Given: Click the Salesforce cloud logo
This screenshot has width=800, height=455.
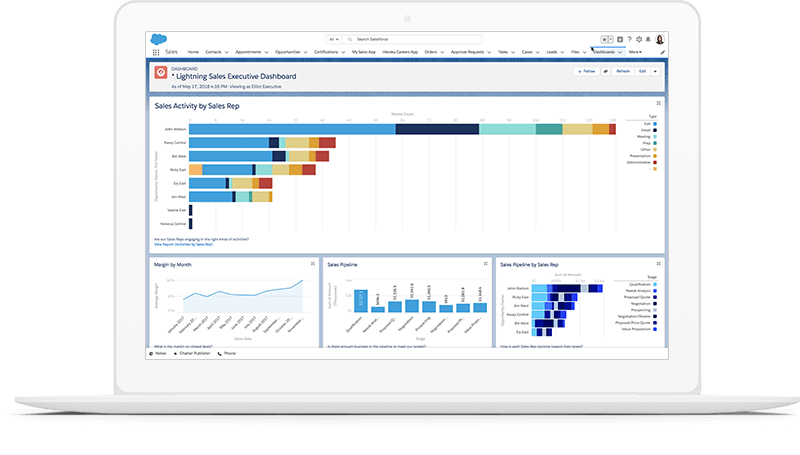Looking at the screenshot, I should [x=158, y=39].
